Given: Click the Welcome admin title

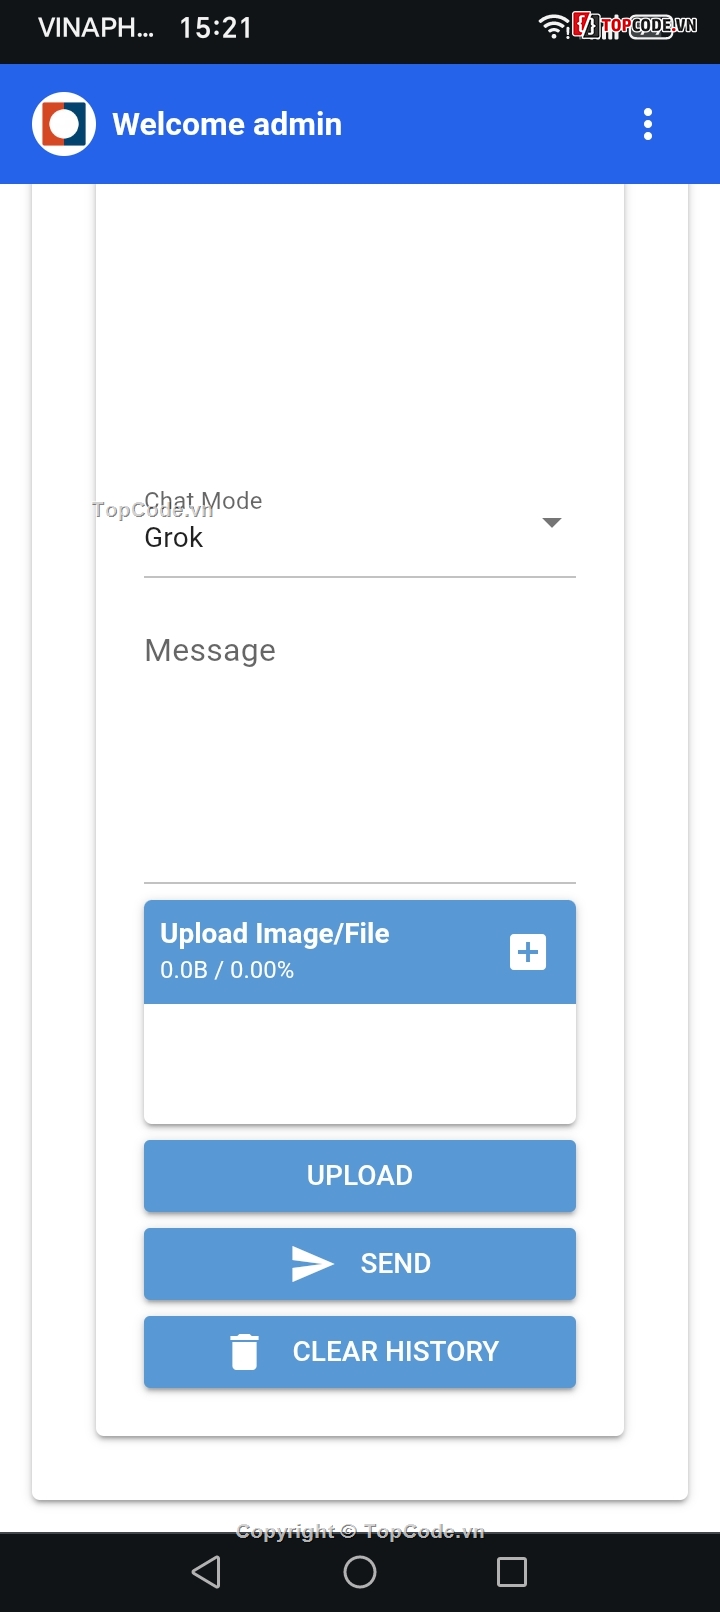Looking at the screenshot, I should point(227,124).
